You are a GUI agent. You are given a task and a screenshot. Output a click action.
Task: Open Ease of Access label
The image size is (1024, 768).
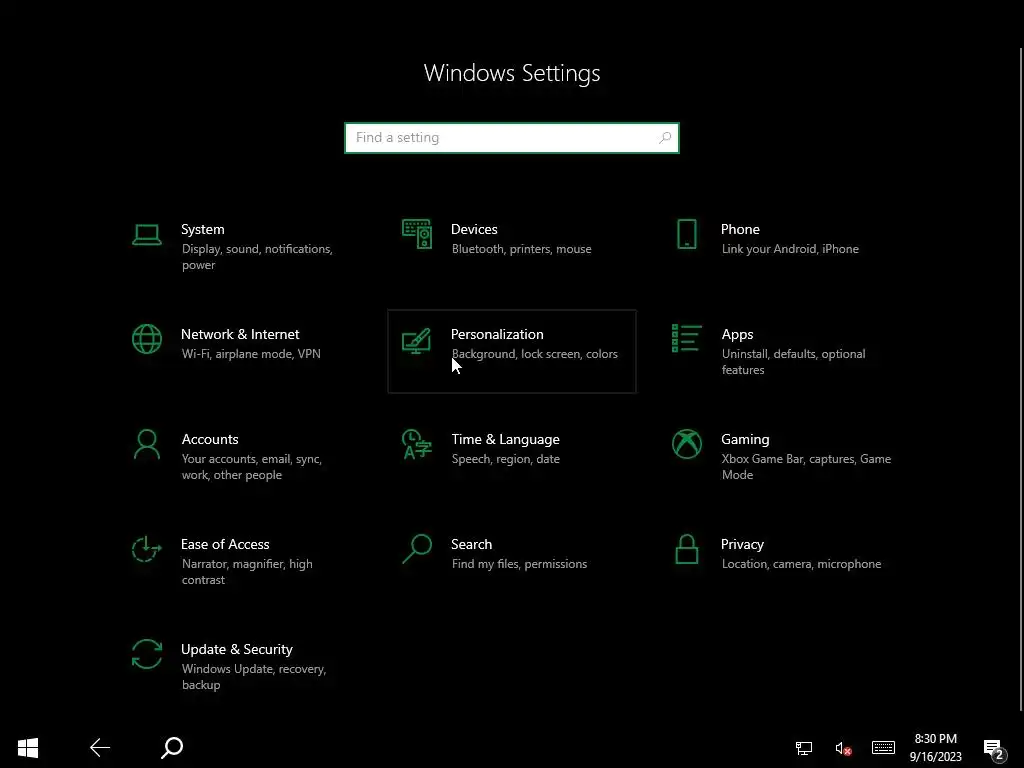tap(225, 545)
